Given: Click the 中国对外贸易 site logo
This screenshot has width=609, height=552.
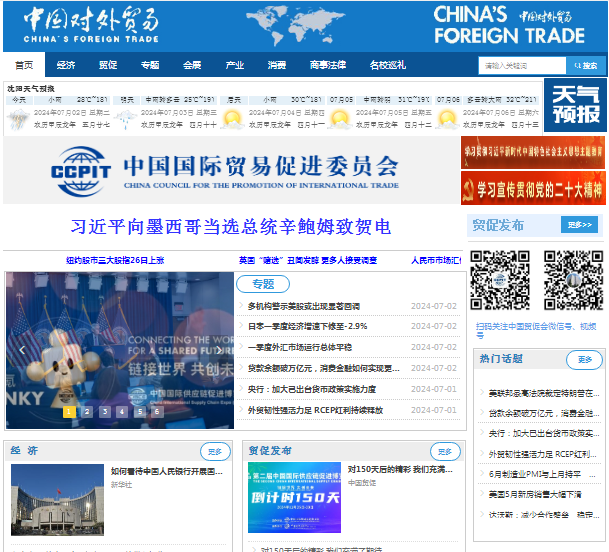Looking at the screenshot, I should point(91,26).
